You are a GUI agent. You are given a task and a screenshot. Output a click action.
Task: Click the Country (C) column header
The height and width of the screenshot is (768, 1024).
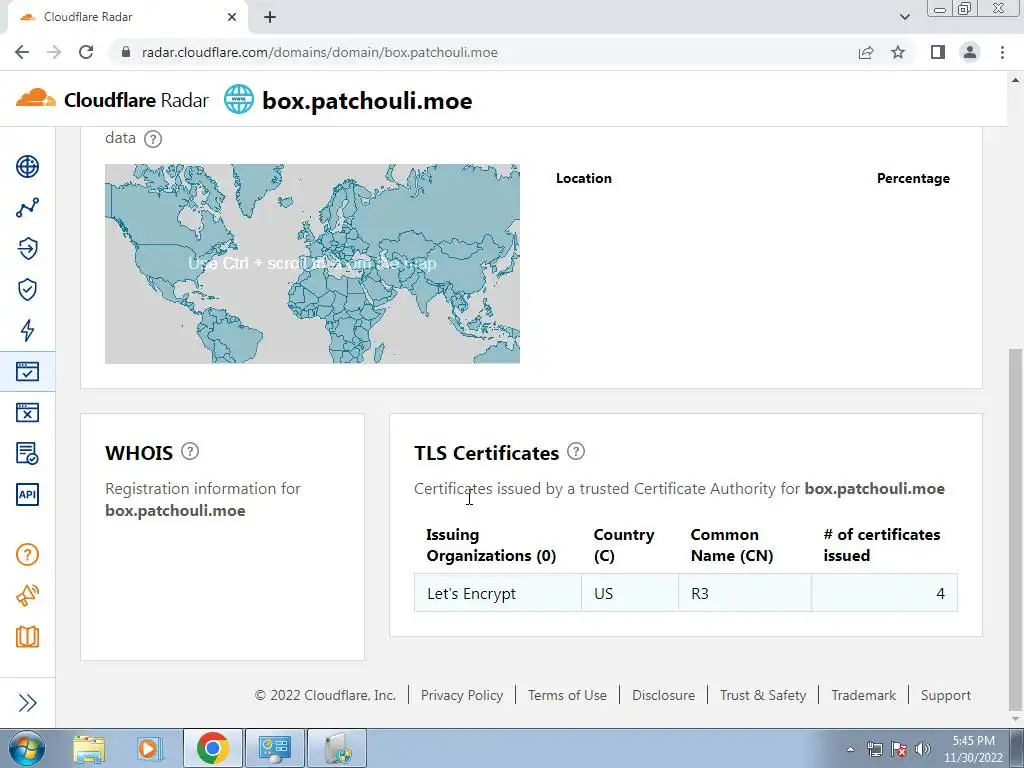[x=624, y=545]
